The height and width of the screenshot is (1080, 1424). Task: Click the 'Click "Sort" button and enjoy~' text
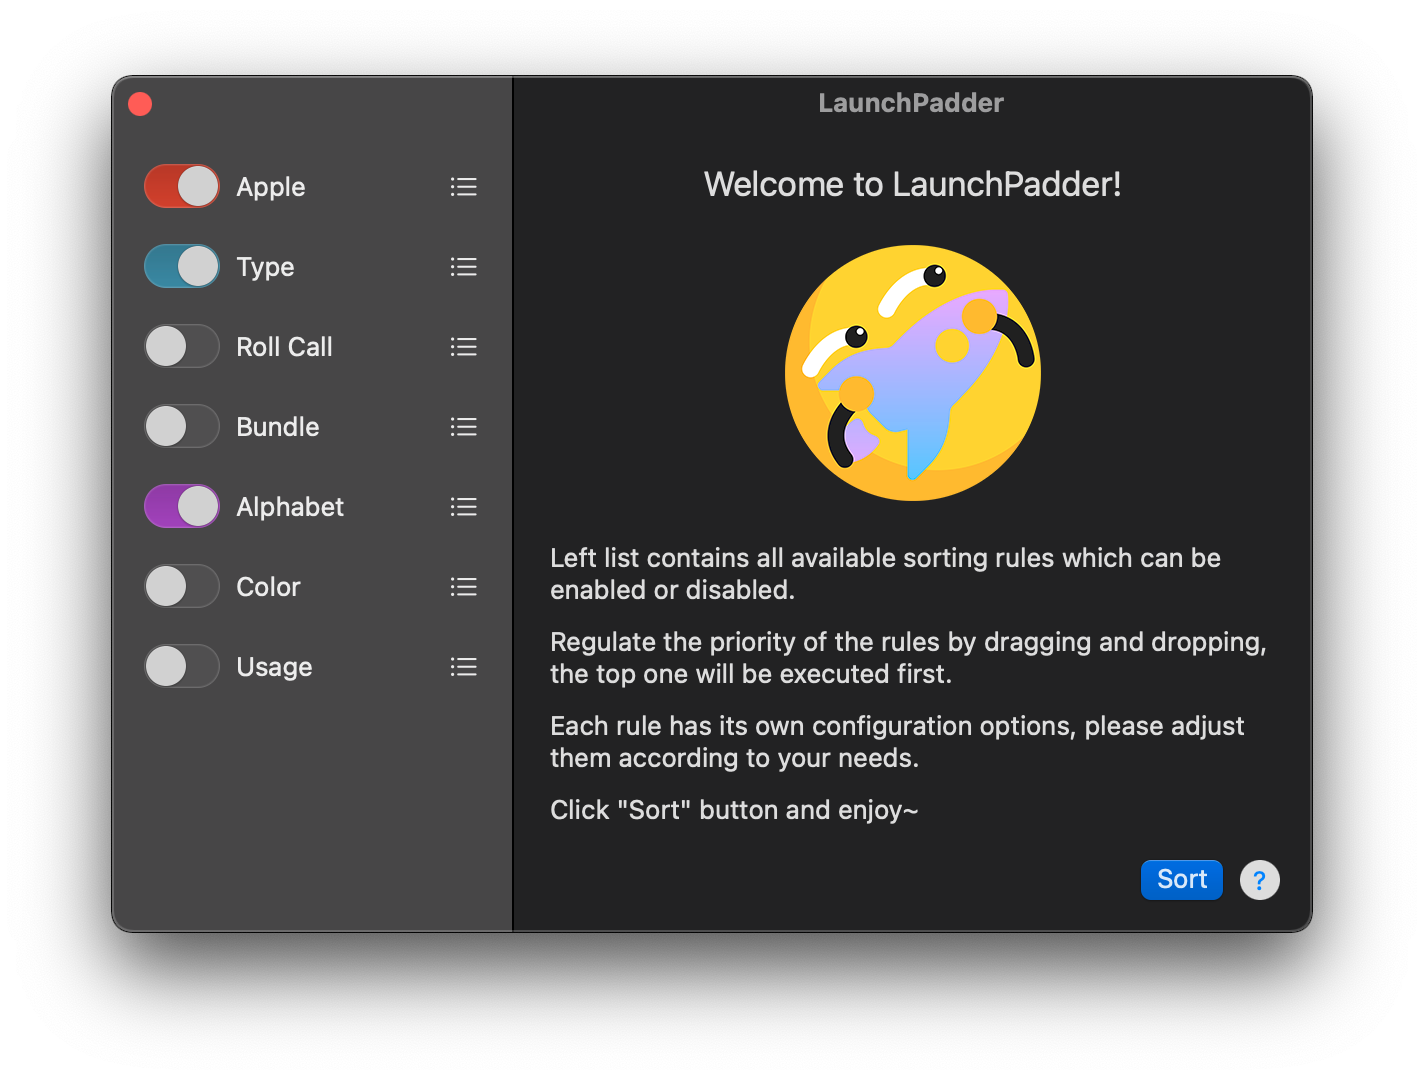(x=734, y=810)
